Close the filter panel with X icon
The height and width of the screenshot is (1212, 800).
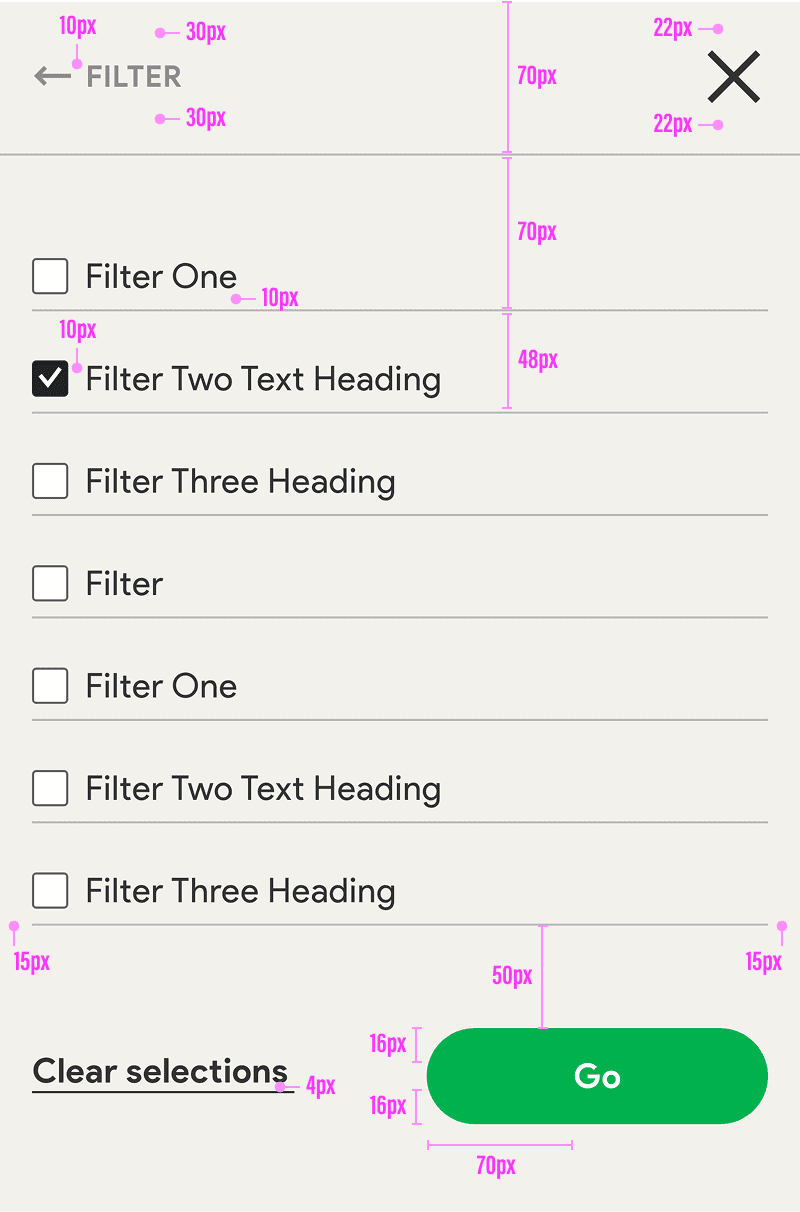734,77
